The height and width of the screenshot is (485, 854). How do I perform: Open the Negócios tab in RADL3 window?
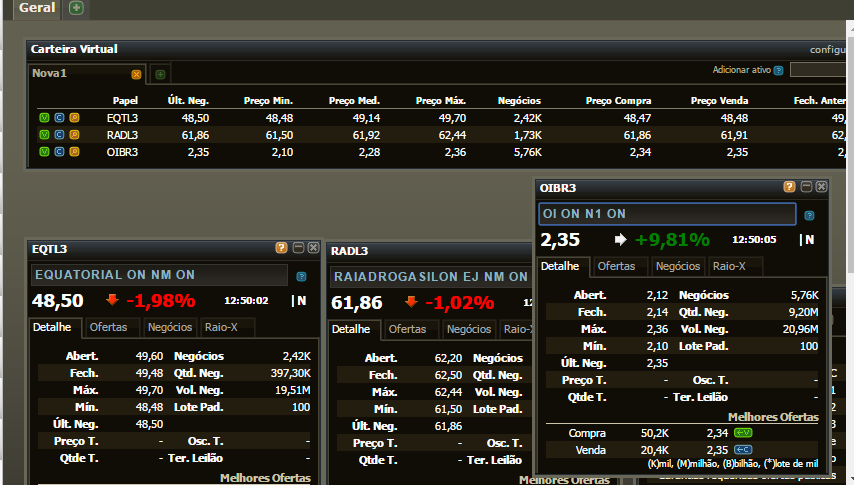[468, 329]
